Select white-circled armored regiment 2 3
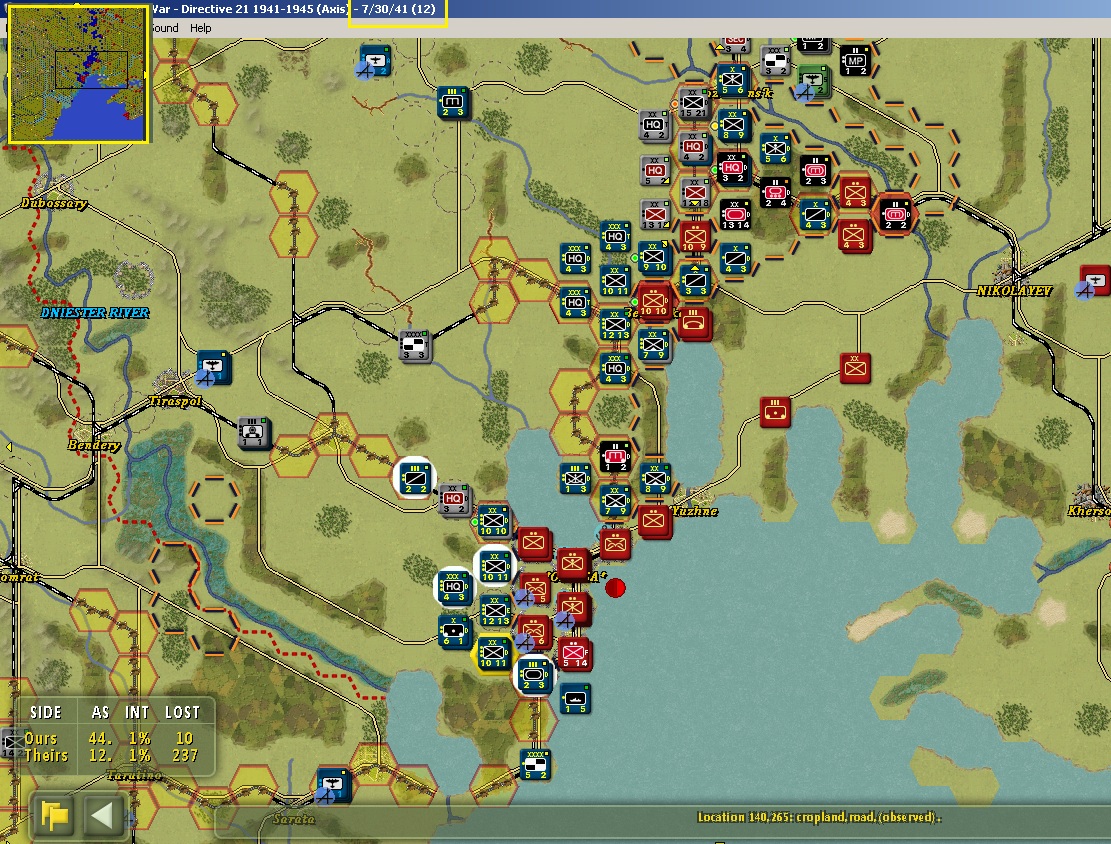 pyautogui.click(x=534, y=676)
